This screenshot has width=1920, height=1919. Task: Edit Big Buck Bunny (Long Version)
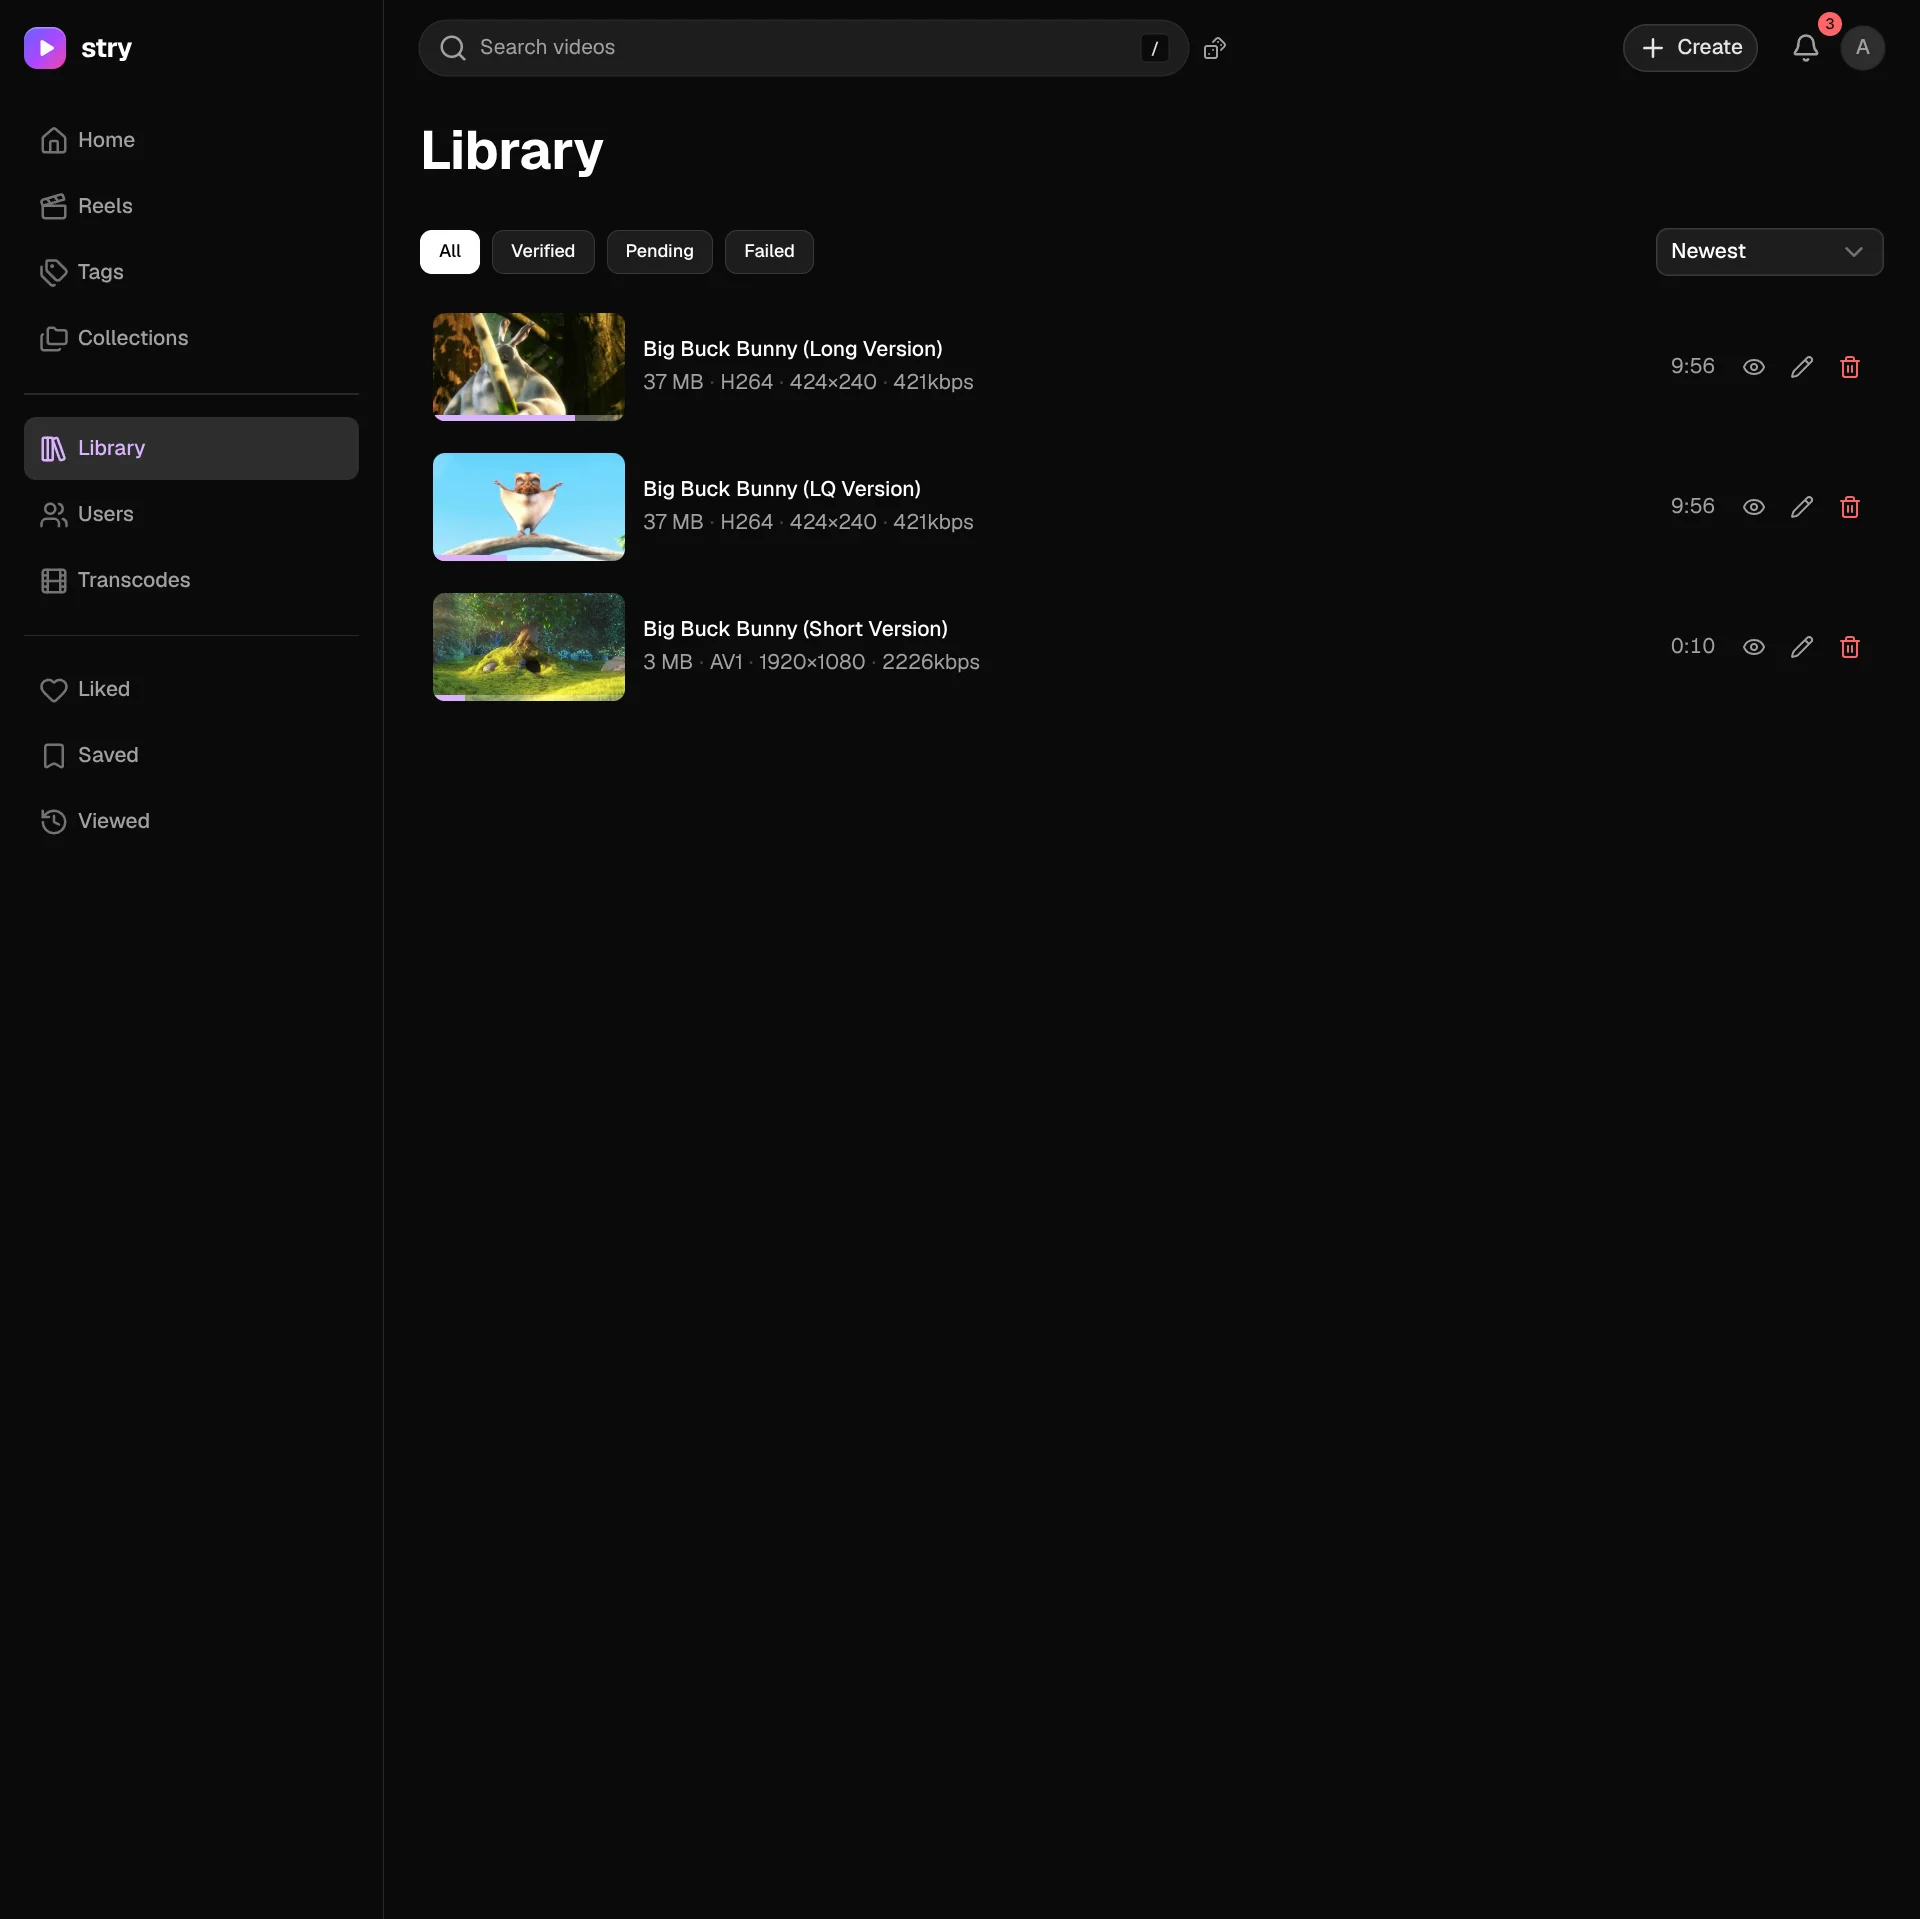(x=1802, y=367)
